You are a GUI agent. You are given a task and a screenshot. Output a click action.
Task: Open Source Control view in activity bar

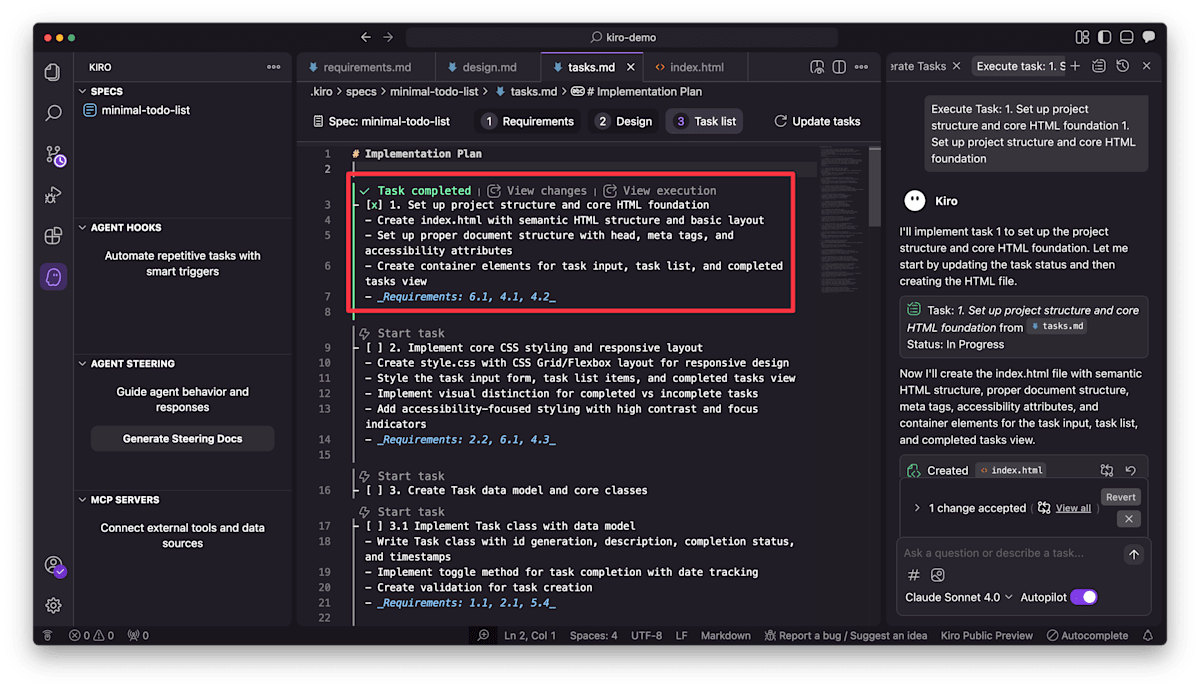coord(53,155)
